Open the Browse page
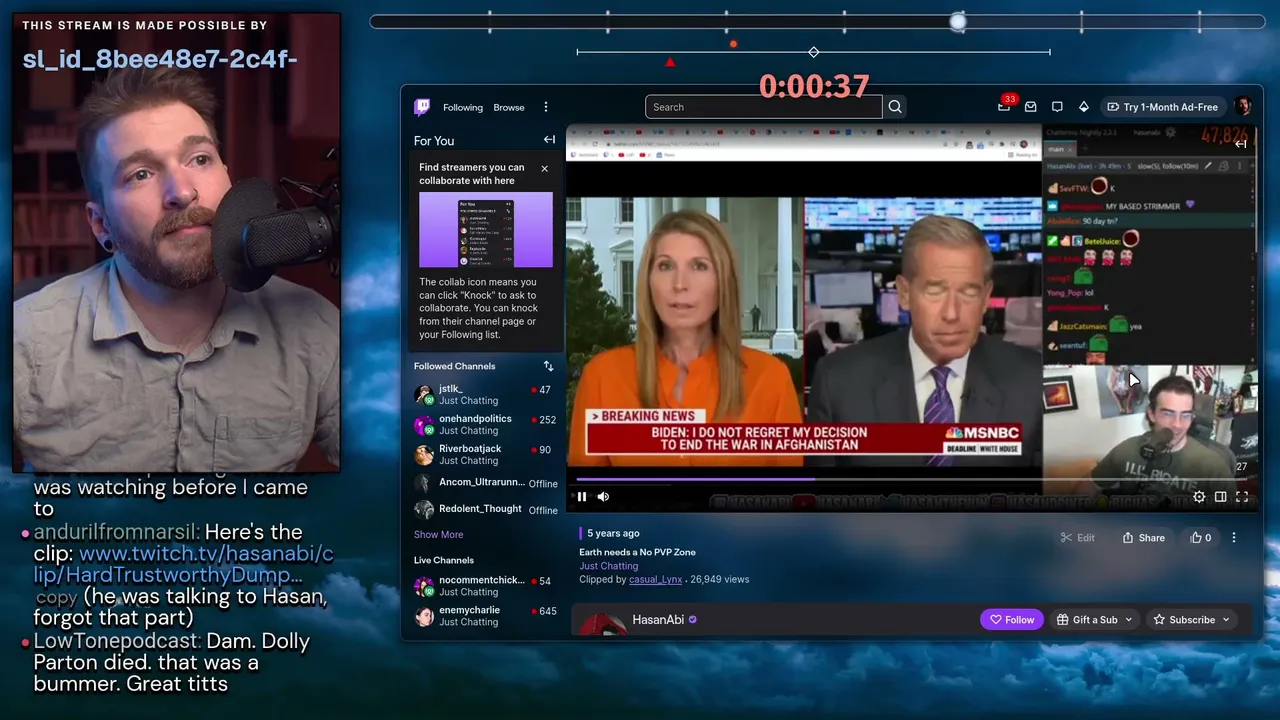The width and height of the screenshot is (1280, 720). click(509, 107)
